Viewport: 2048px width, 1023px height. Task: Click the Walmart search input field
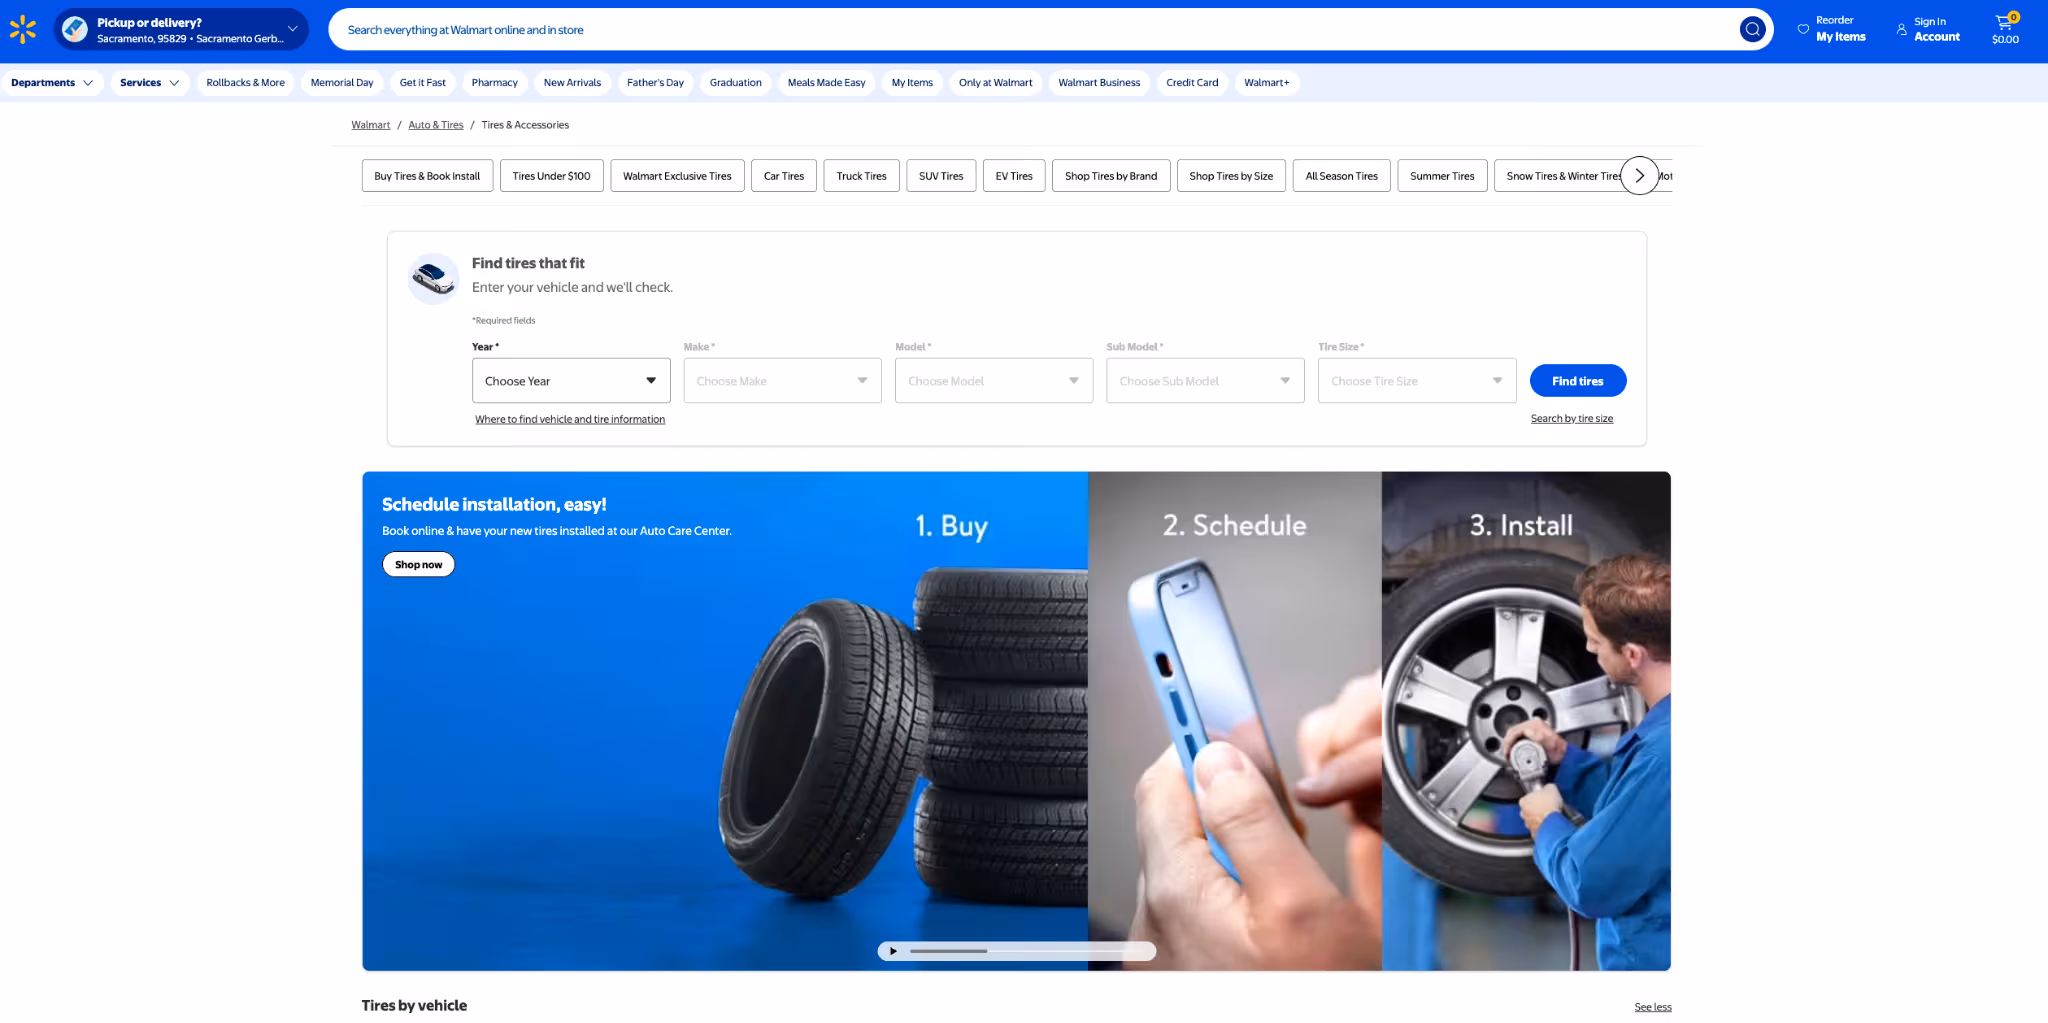[x=1040, y=30]
